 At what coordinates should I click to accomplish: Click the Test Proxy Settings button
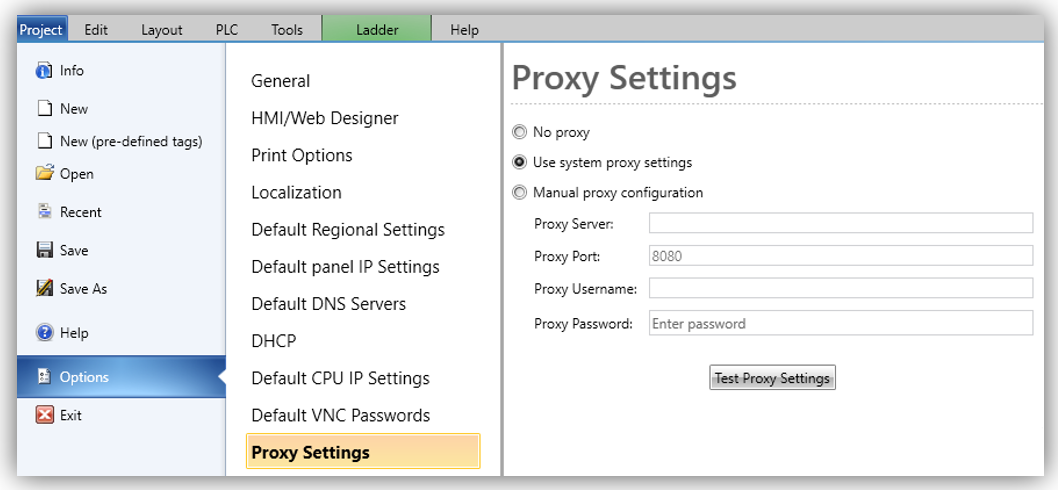pyautogui.click(x=773, y=378)
